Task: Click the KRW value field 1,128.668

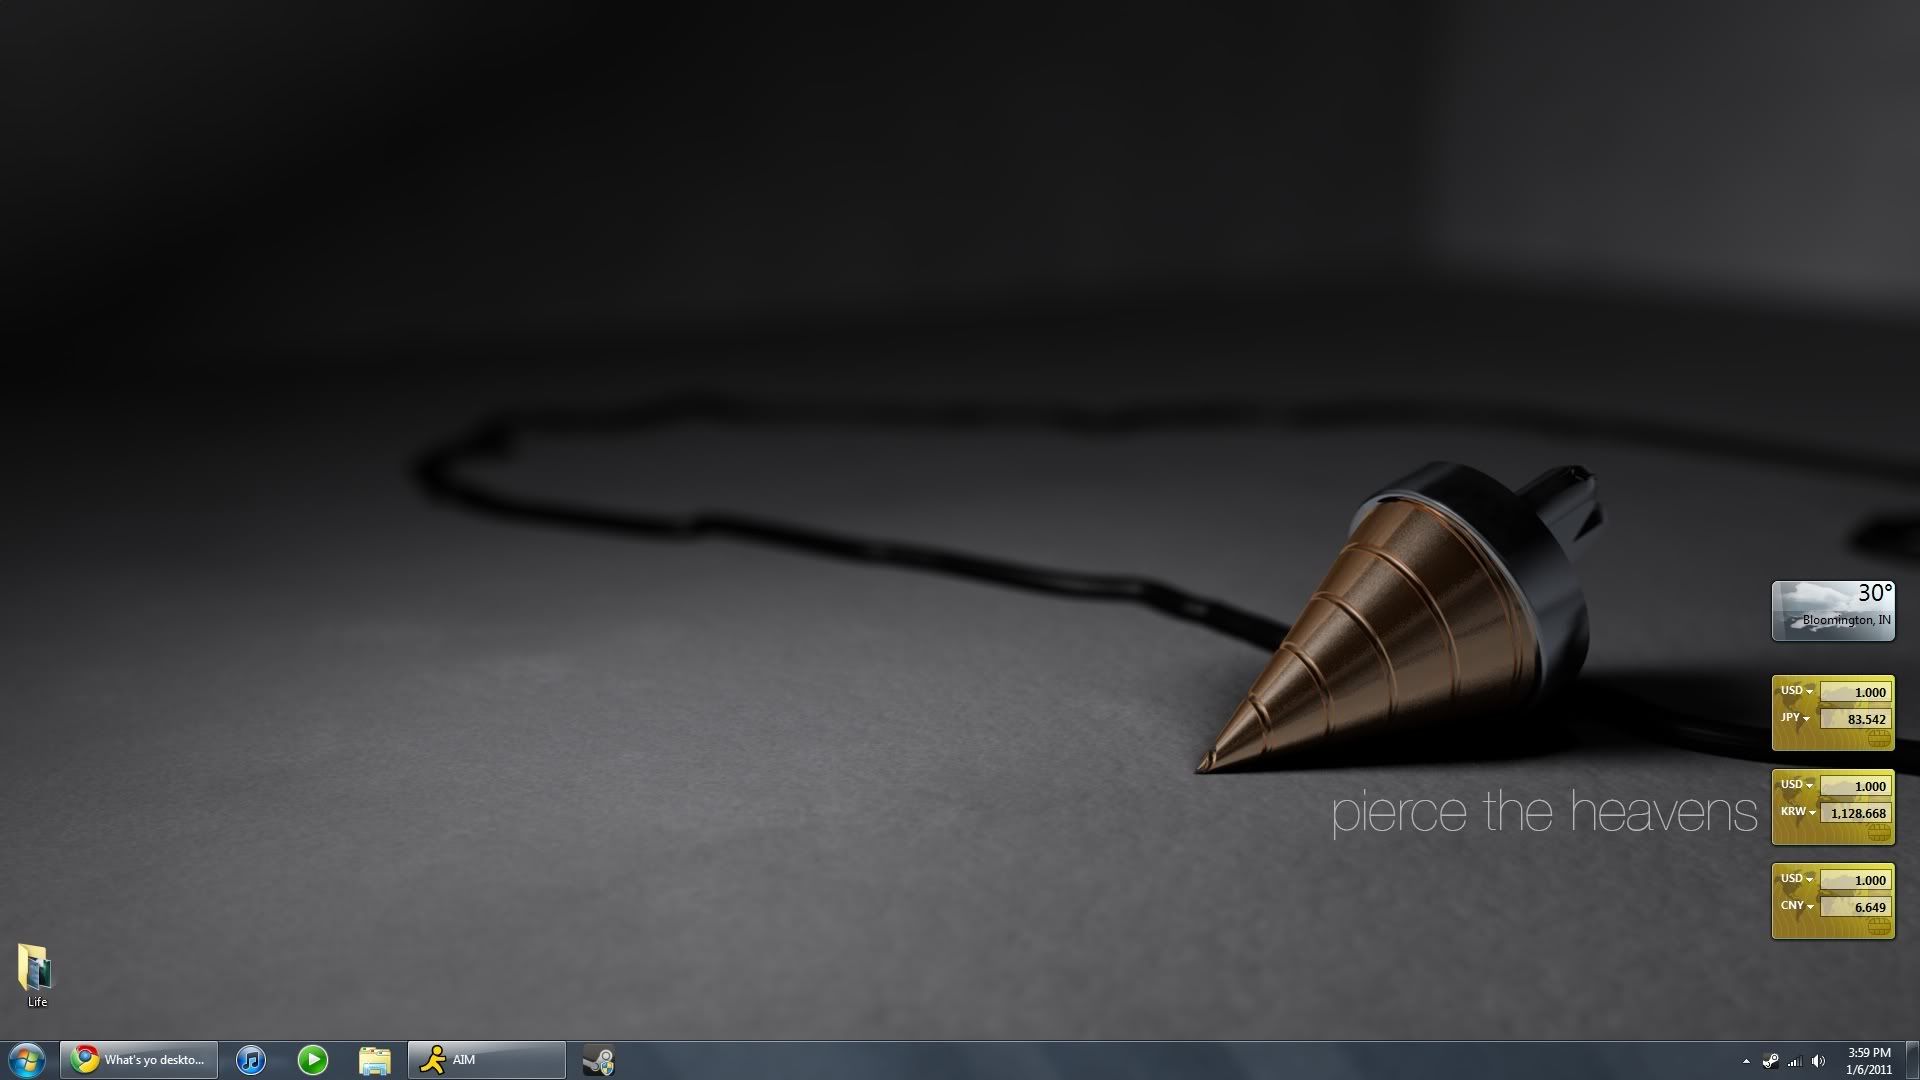Action: [x=1855, y=813]
